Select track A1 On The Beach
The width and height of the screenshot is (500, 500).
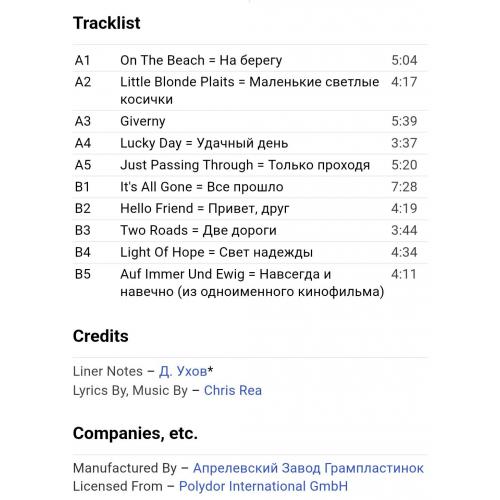point(250,60)
